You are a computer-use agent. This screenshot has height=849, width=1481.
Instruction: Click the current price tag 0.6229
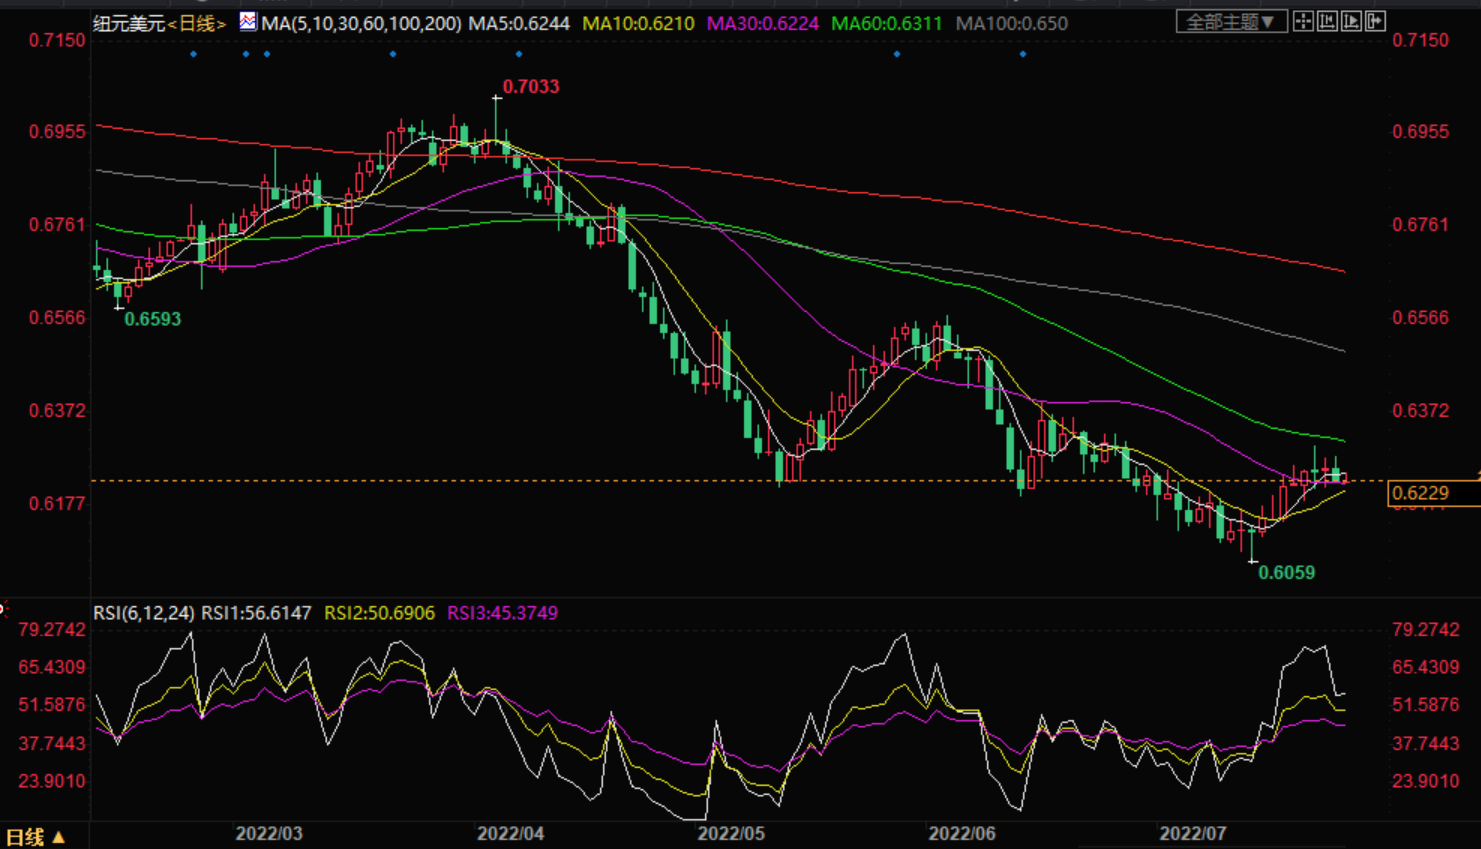point(1421,493)
